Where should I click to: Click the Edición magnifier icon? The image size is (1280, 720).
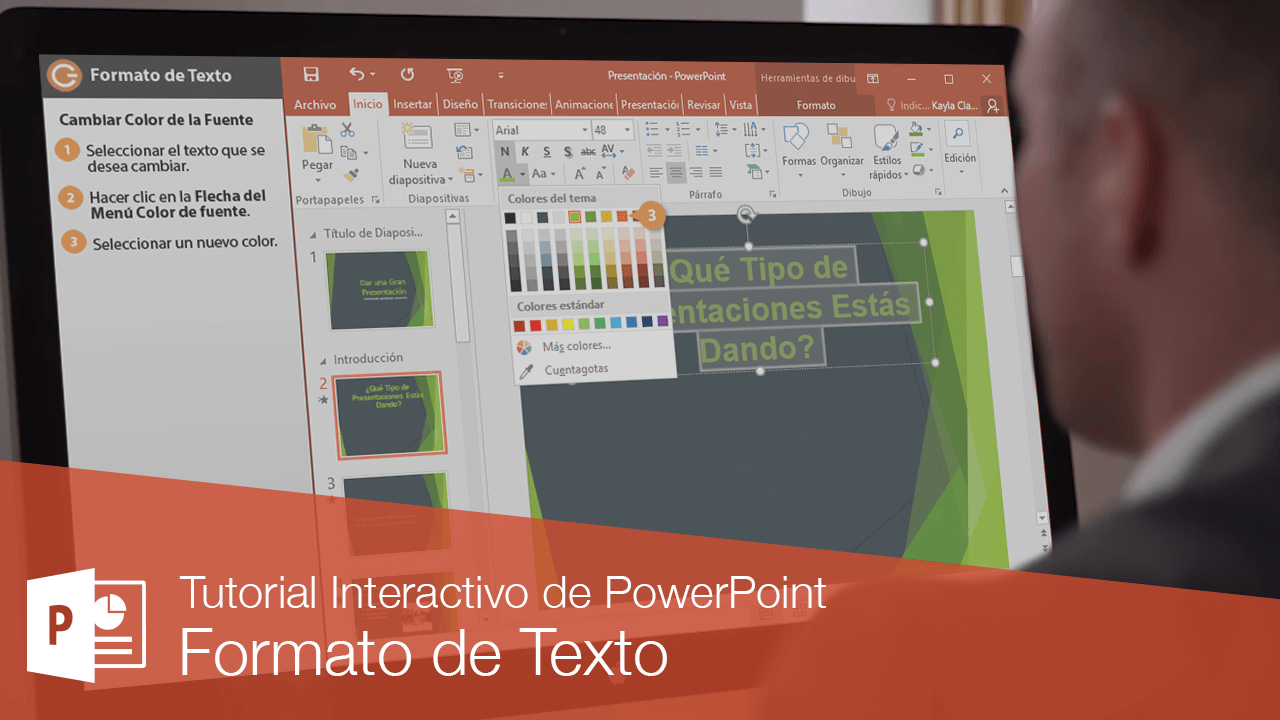click(x=958, y=134)
